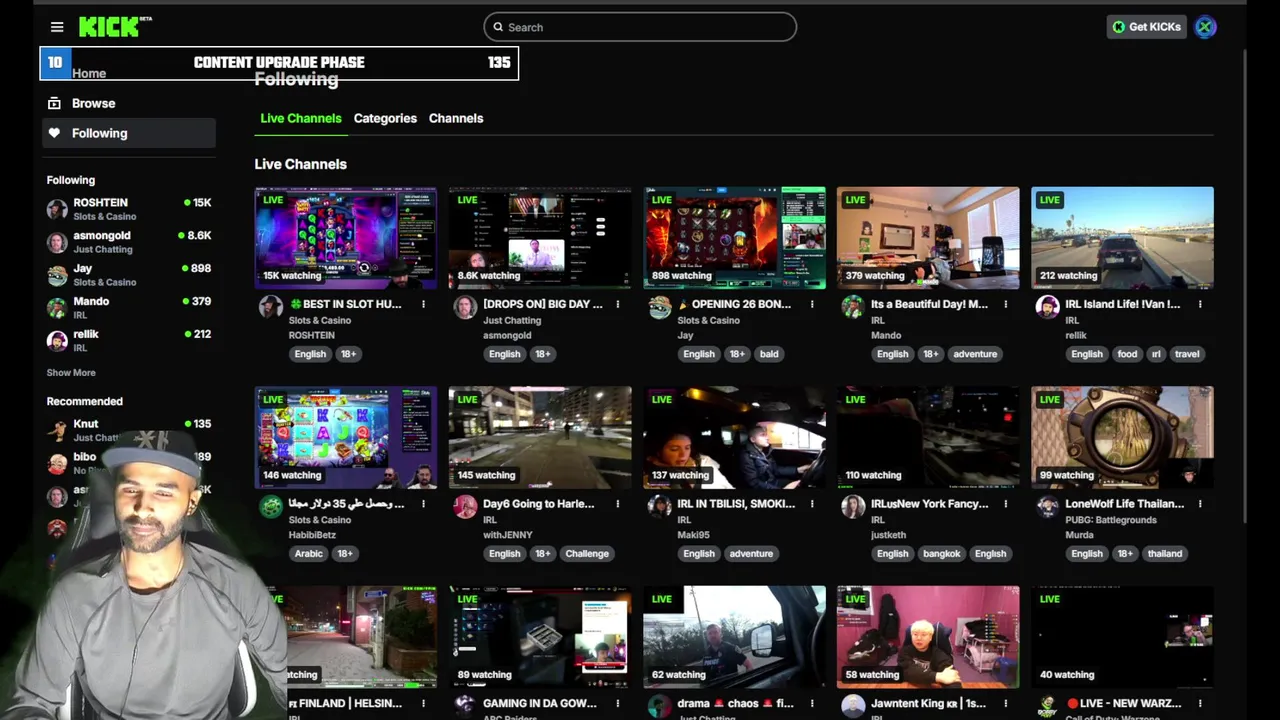
Task: Click the bangkok tag on justketh stream
Action: [941, 554]
